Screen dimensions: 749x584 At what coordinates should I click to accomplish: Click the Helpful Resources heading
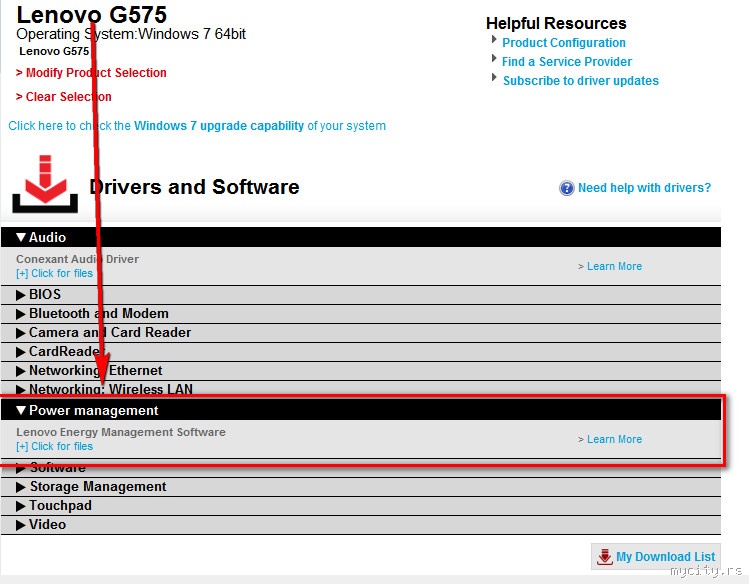click(556, 23)
